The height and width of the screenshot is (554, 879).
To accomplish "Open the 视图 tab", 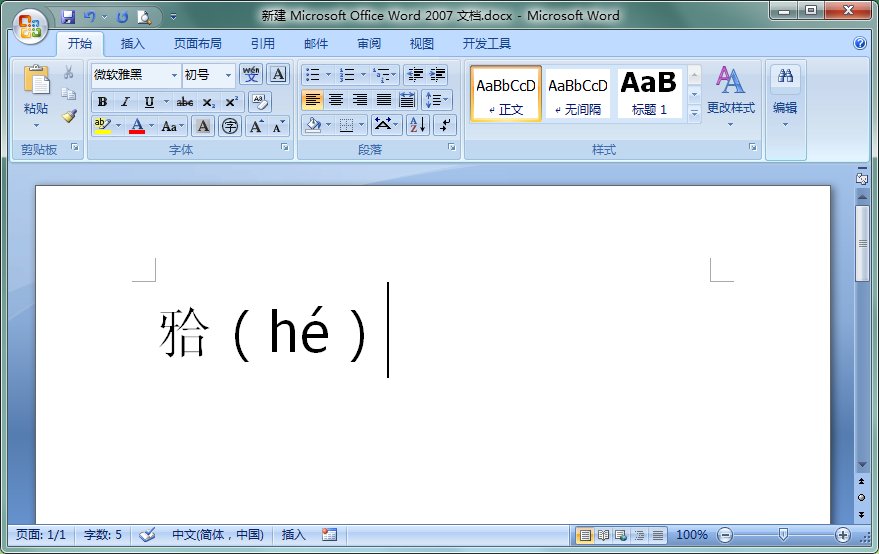I will (422, 44).
